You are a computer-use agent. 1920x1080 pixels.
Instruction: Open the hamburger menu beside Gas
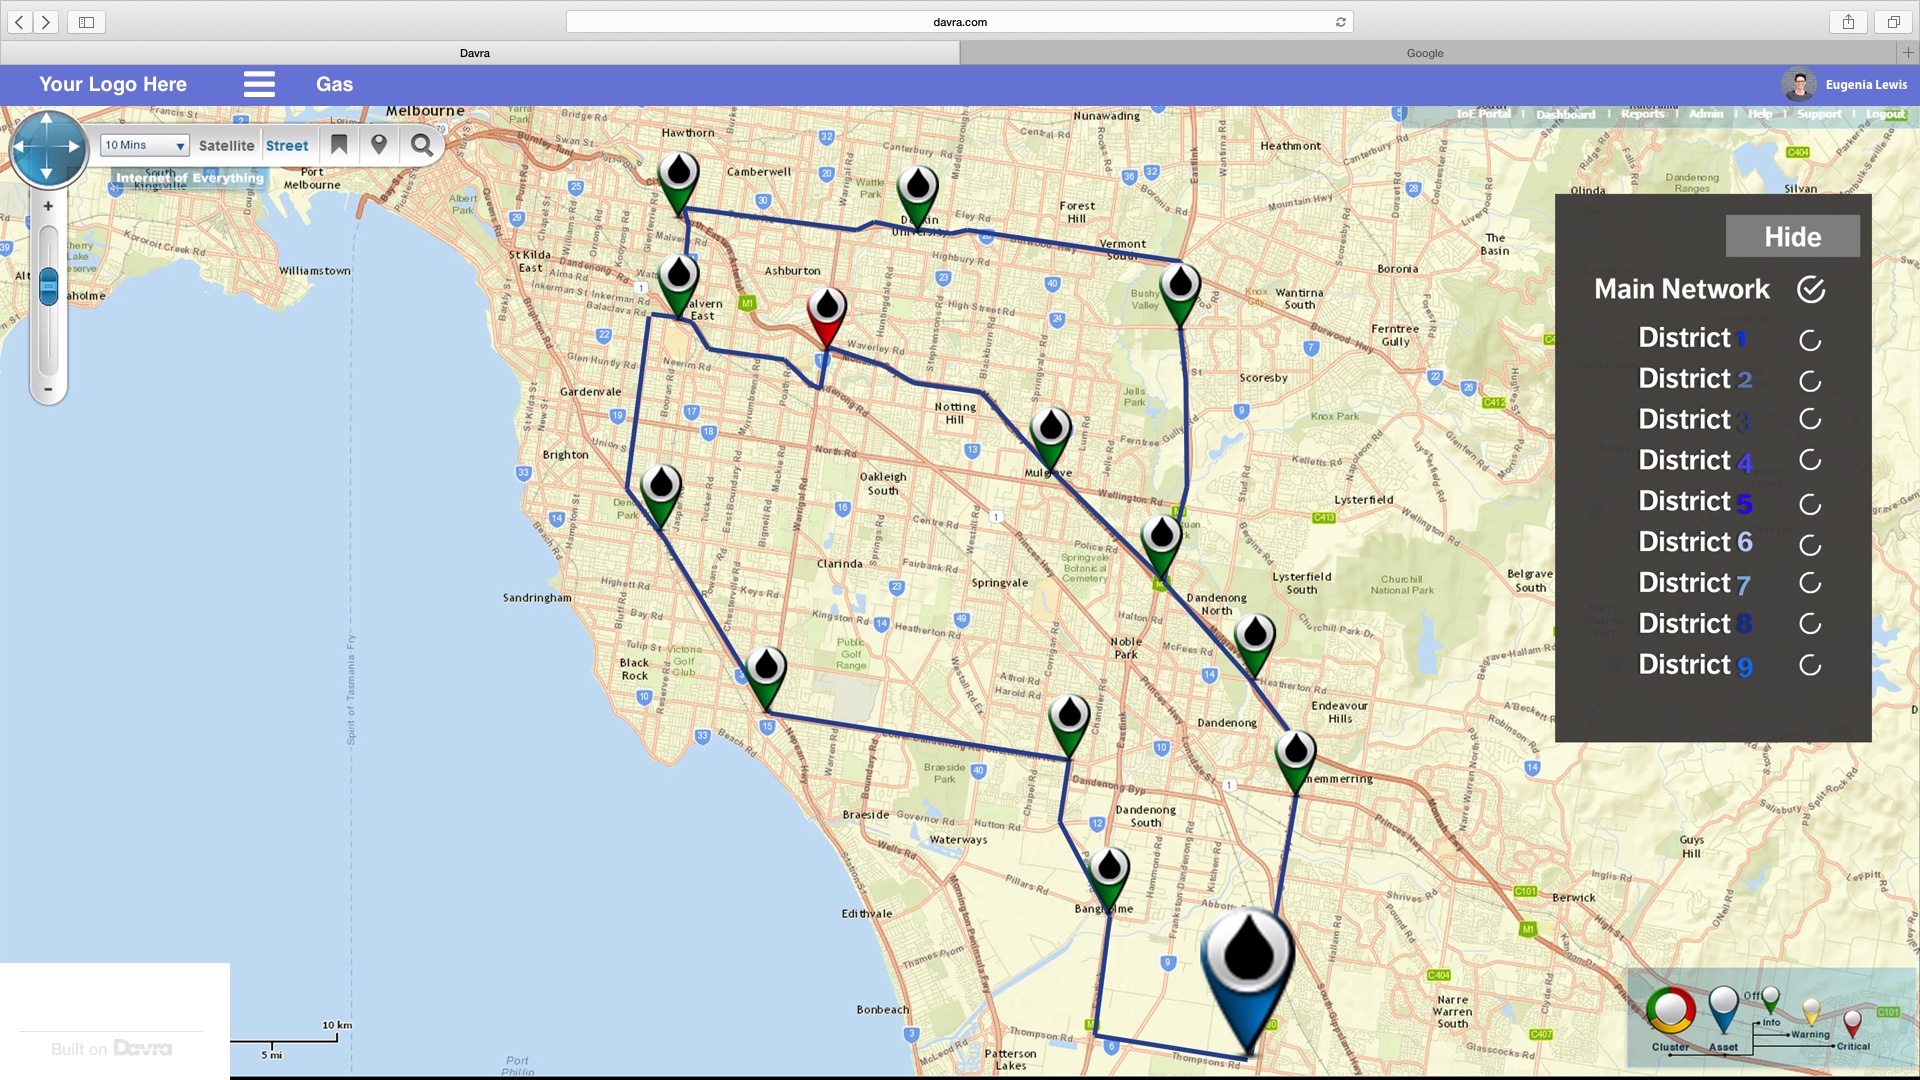tap(259, 84)
